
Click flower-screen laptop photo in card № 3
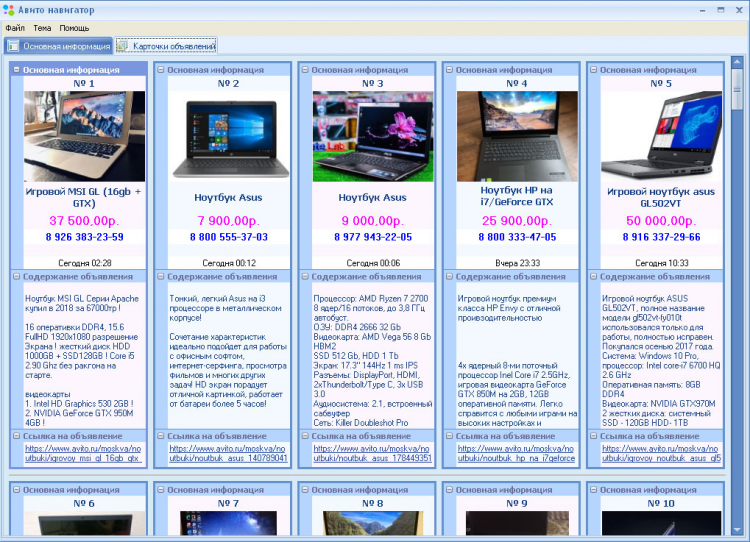pyautogui.click(x=373, y=136)
